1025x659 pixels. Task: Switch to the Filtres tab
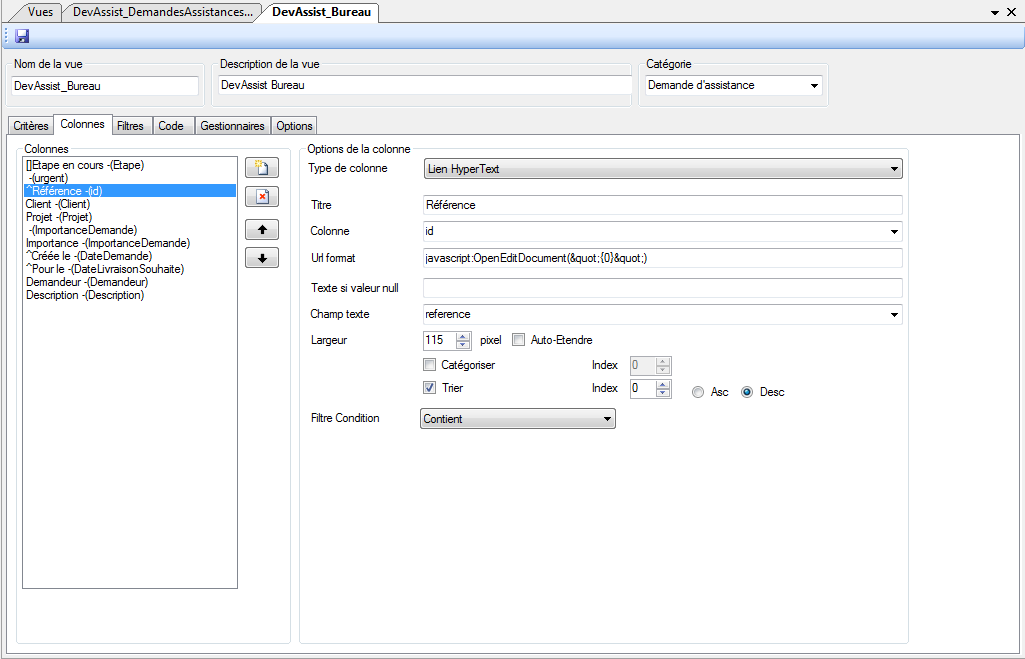[x=130, y=126]
